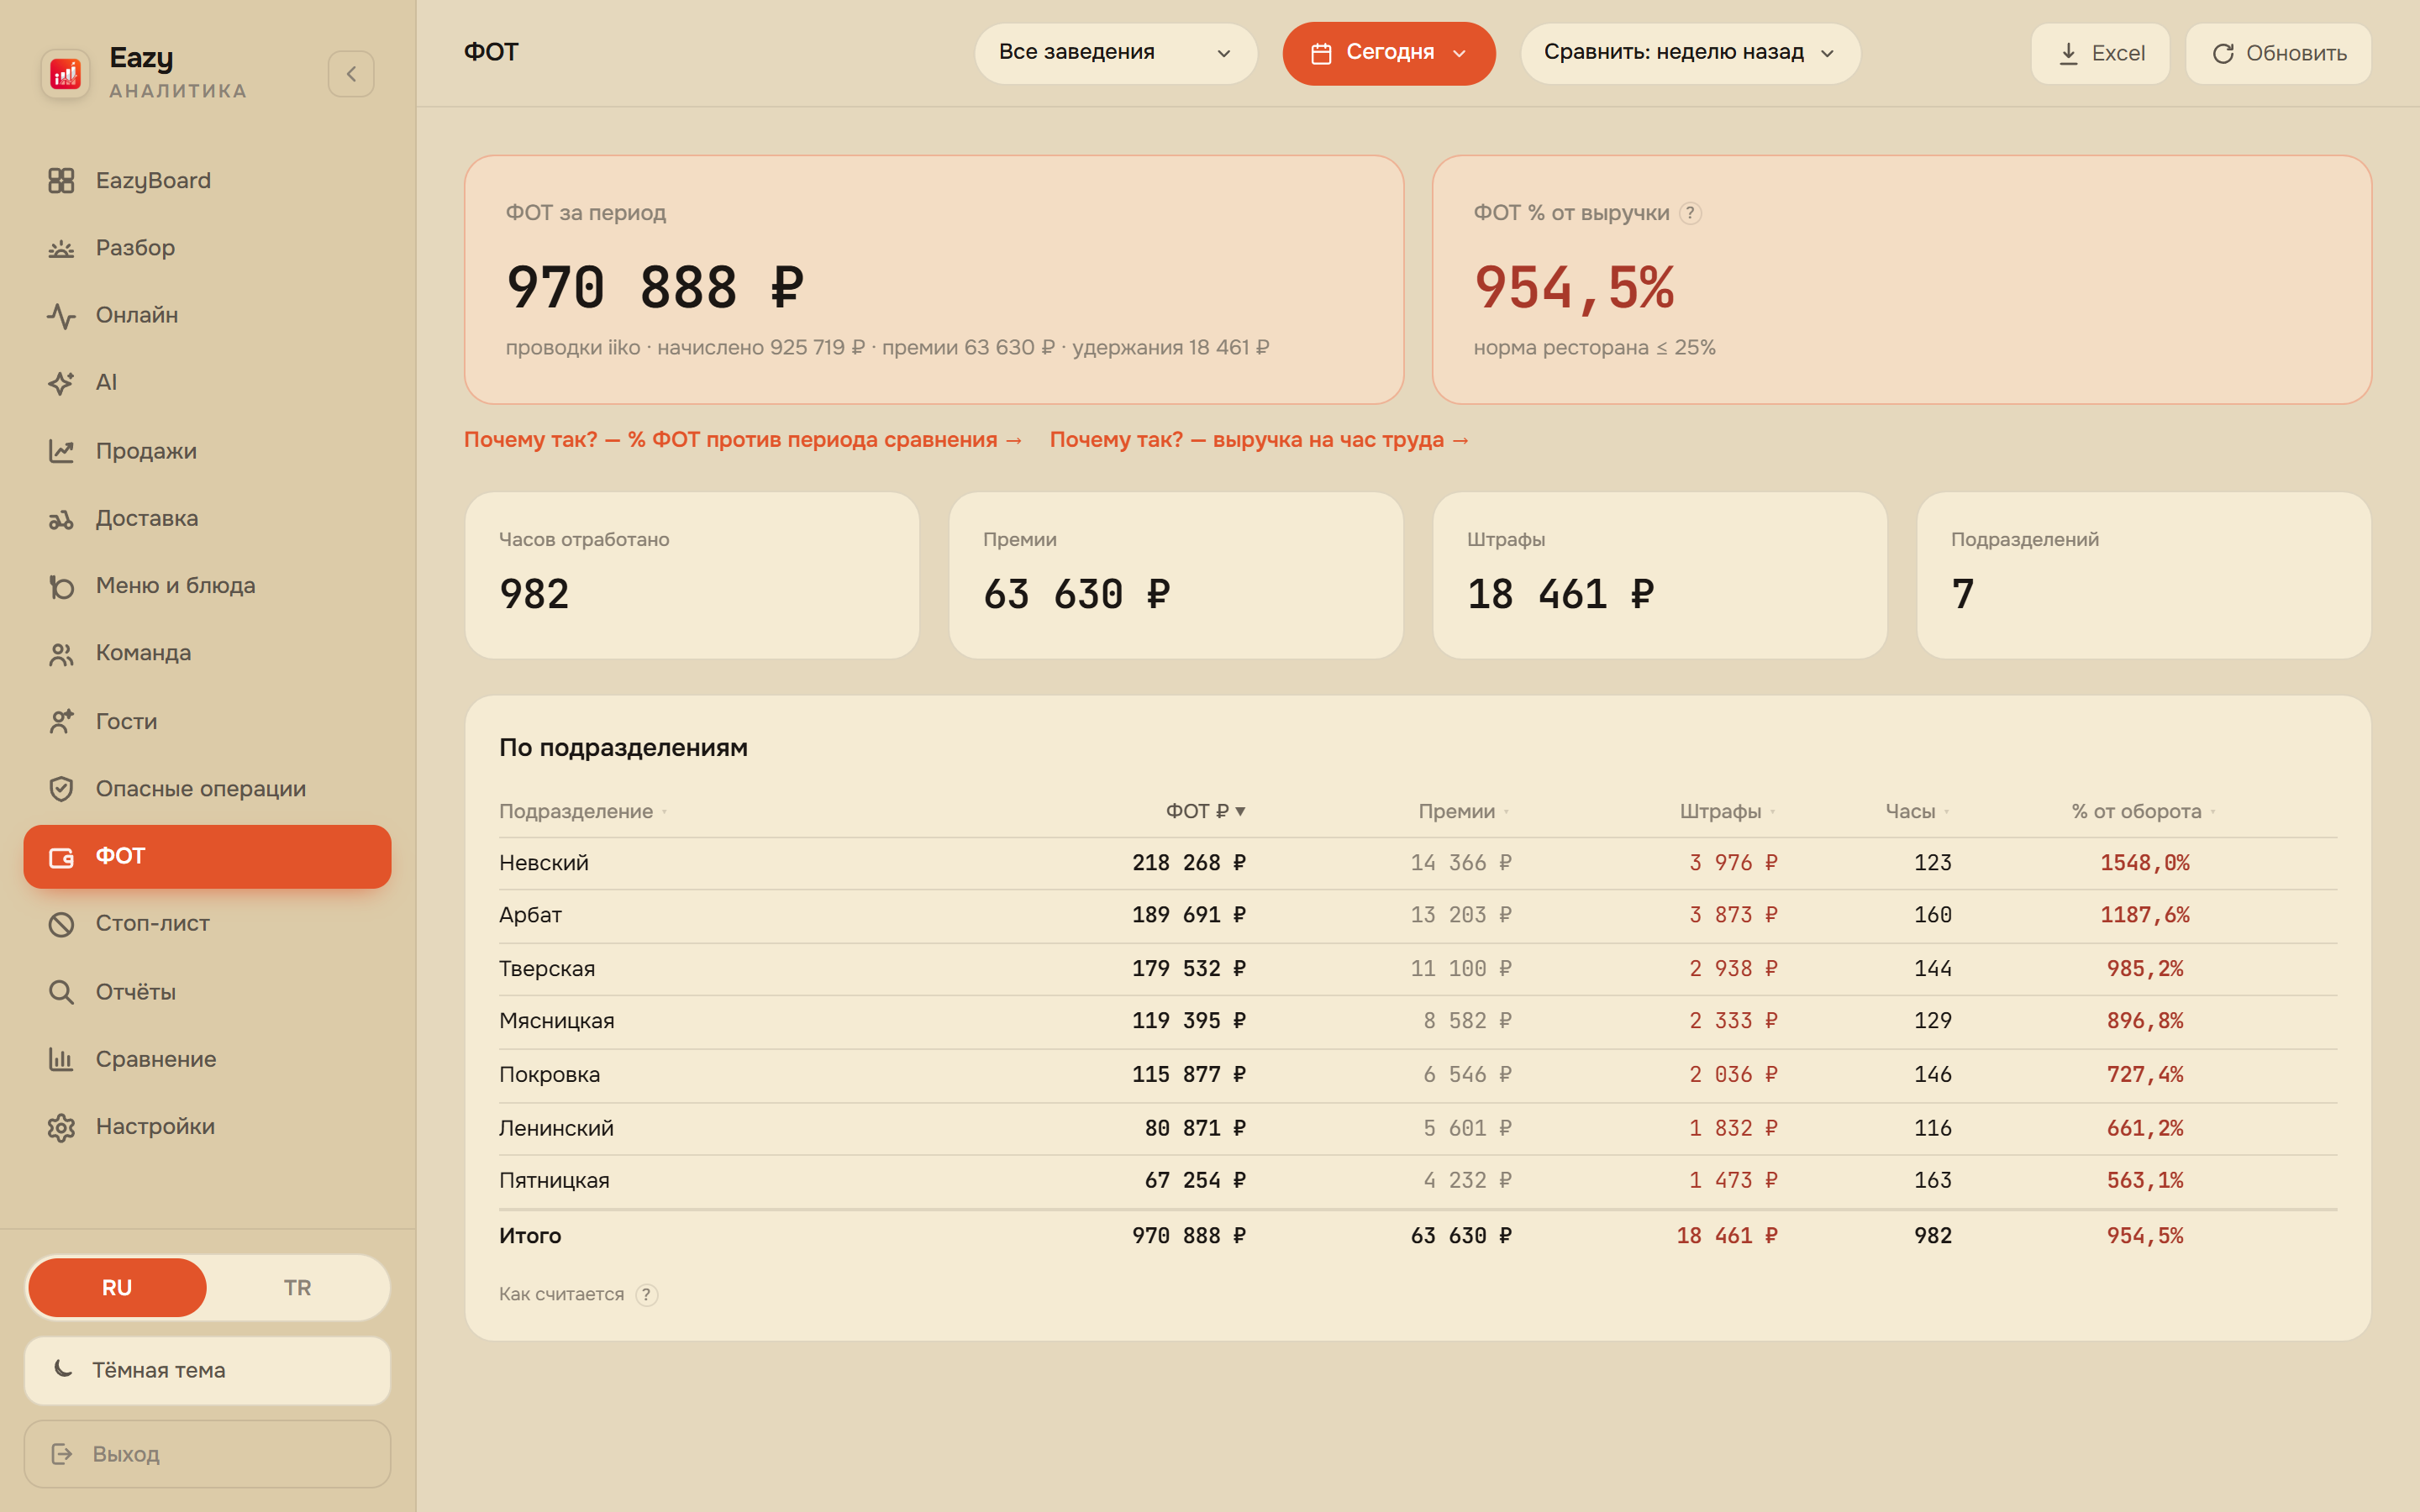Click question mark beside Как считается

(x=647, y=1295)
